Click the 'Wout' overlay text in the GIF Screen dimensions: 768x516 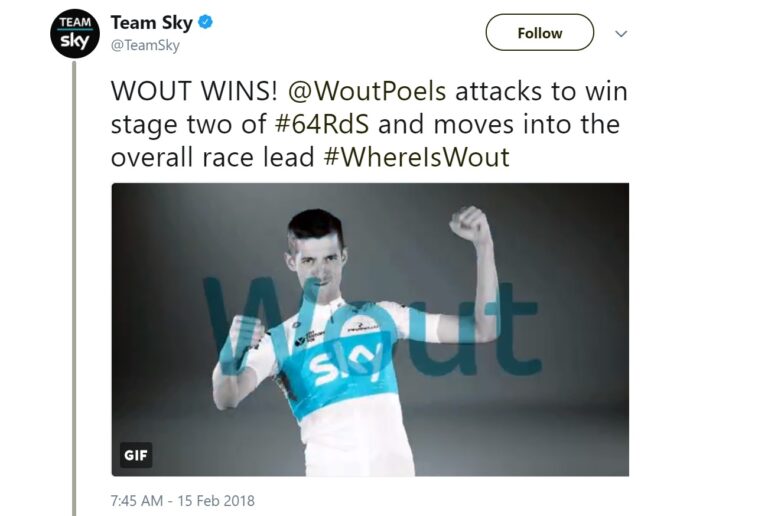372,328
